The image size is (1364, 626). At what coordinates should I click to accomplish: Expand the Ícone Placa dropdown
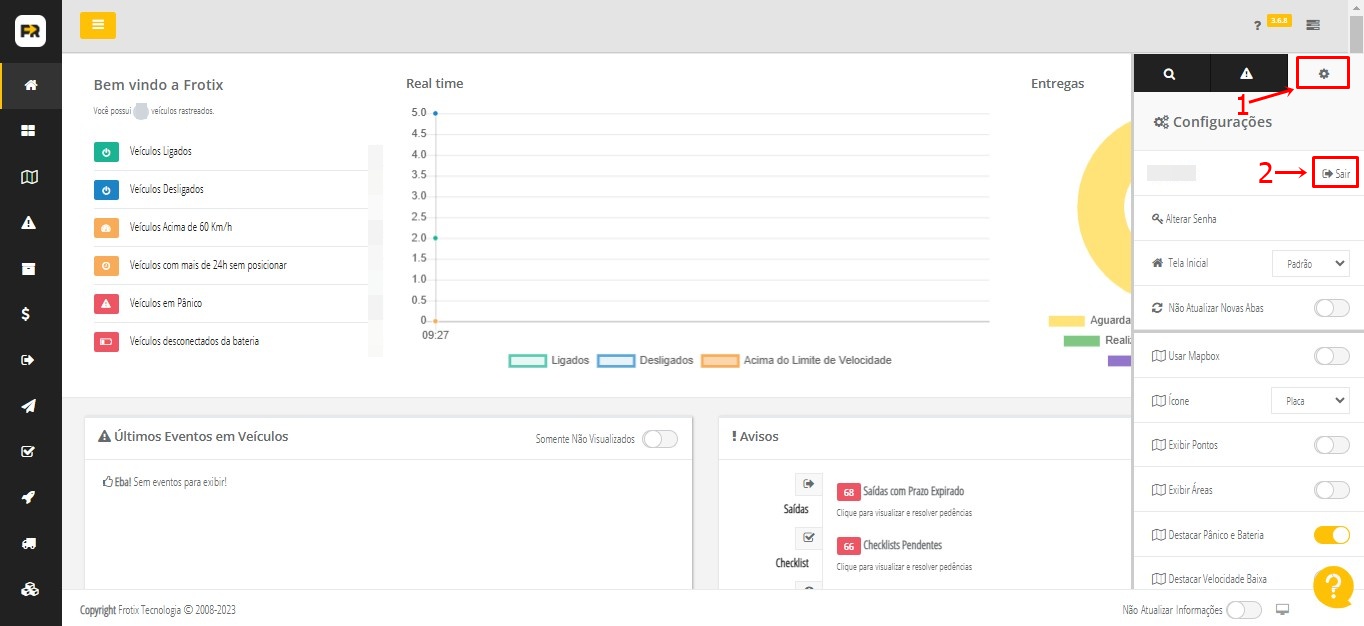[1310, 401]
